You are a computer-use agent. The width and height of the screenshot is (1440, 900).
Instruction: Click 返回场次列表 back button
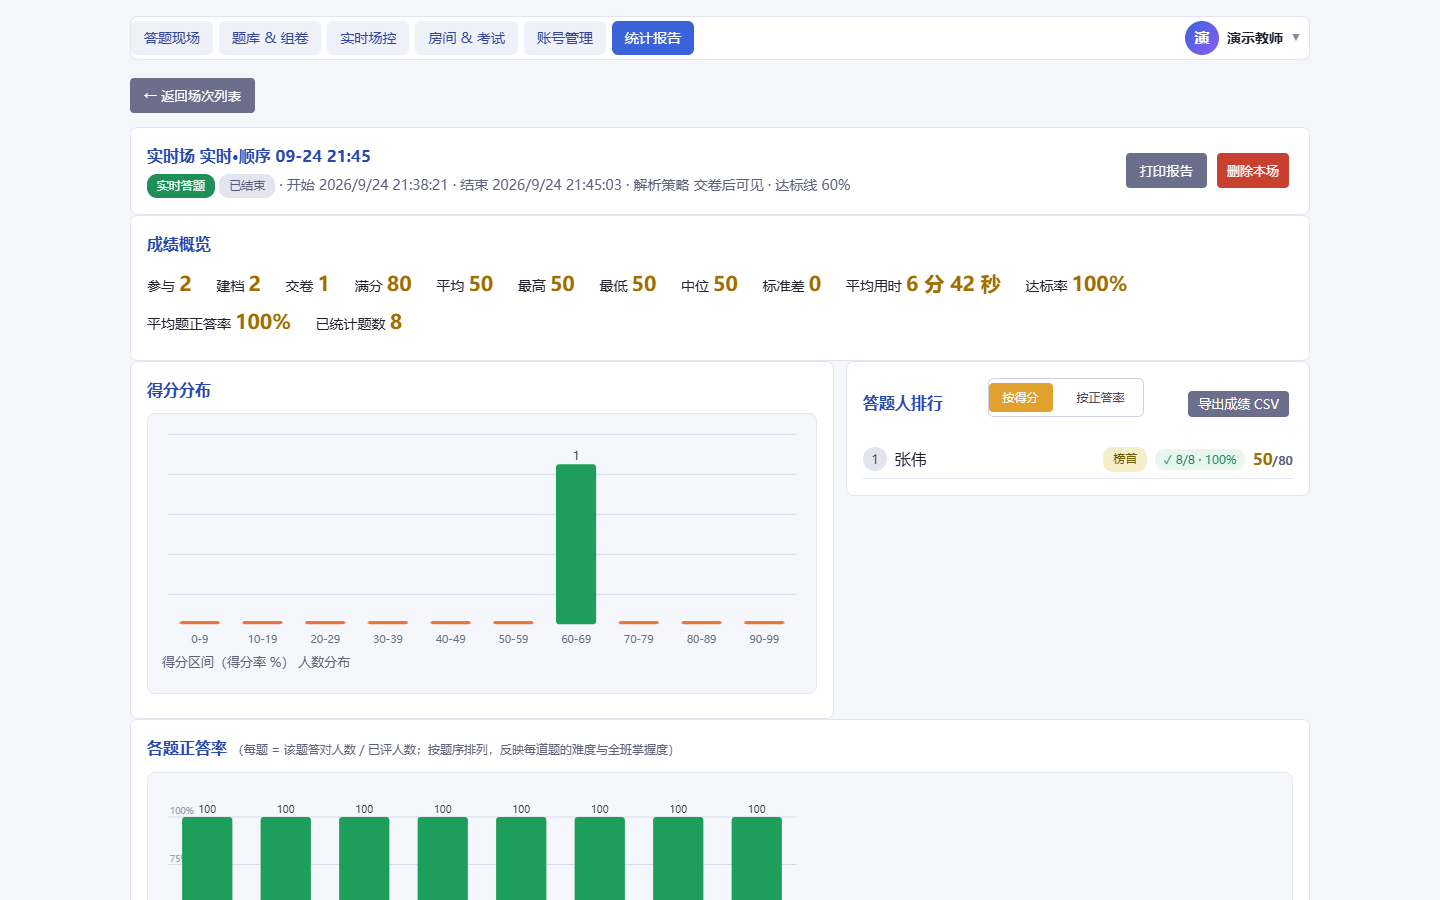click(x=192, y=96)
